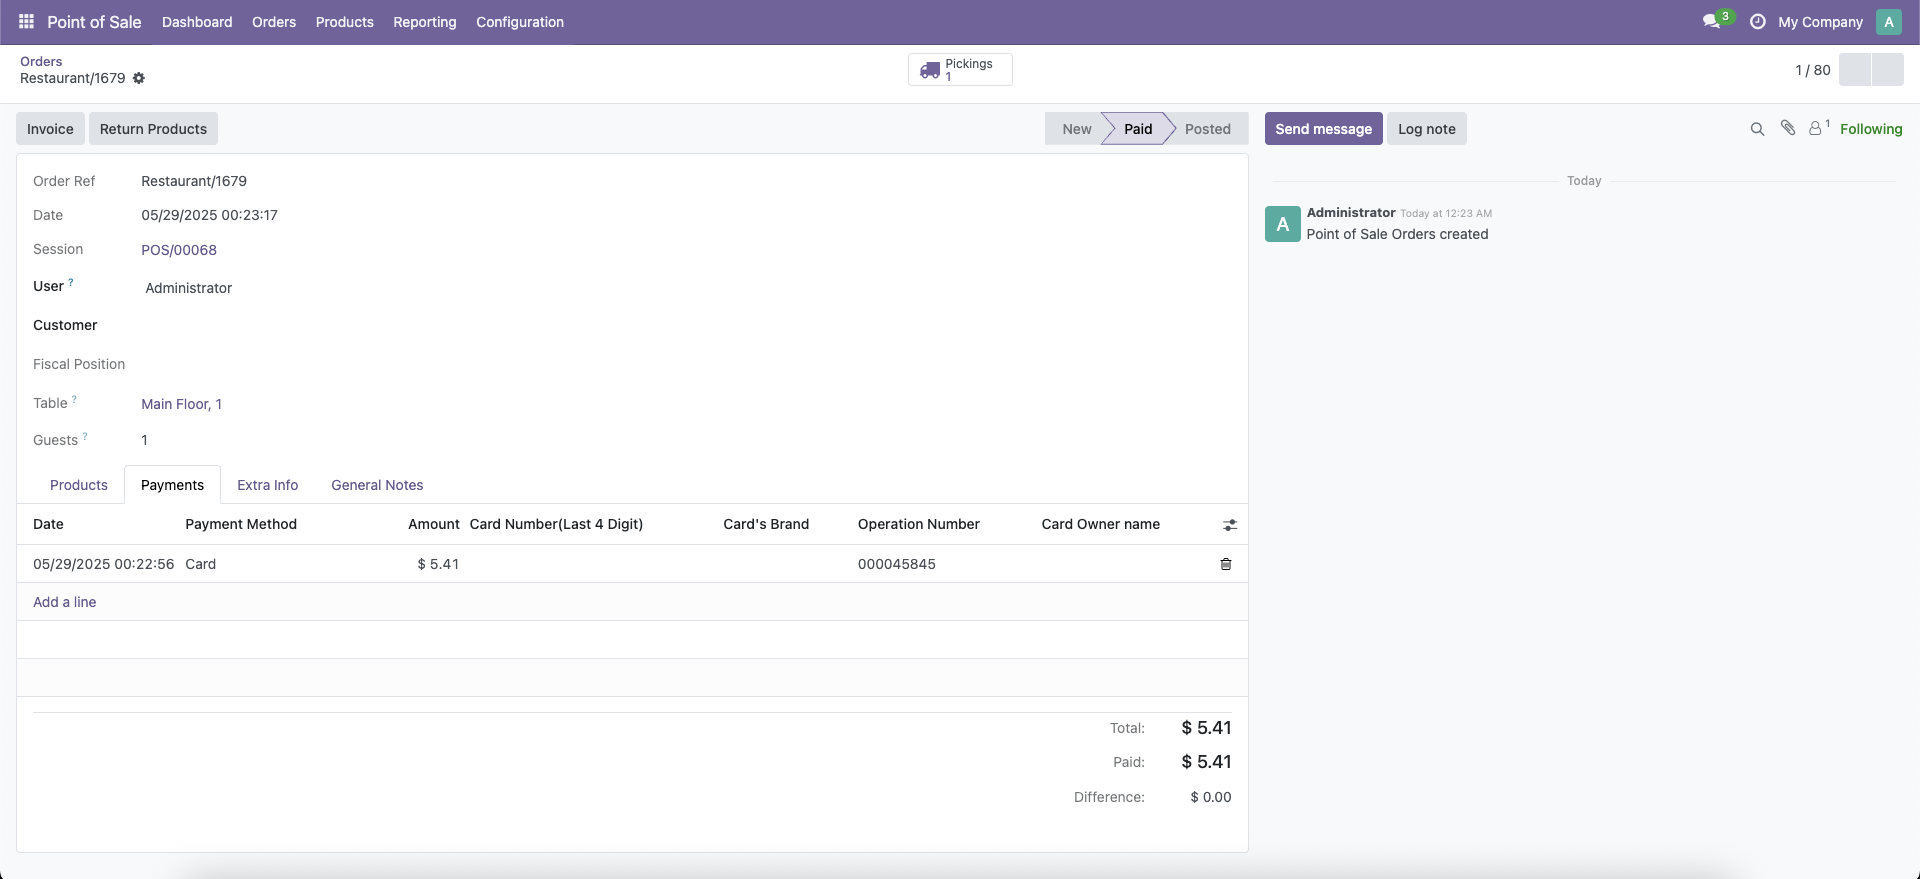Viewport: 1920px width, 879px height.
Task: Open the activities clock icon
Action: tap(1757, 21)
